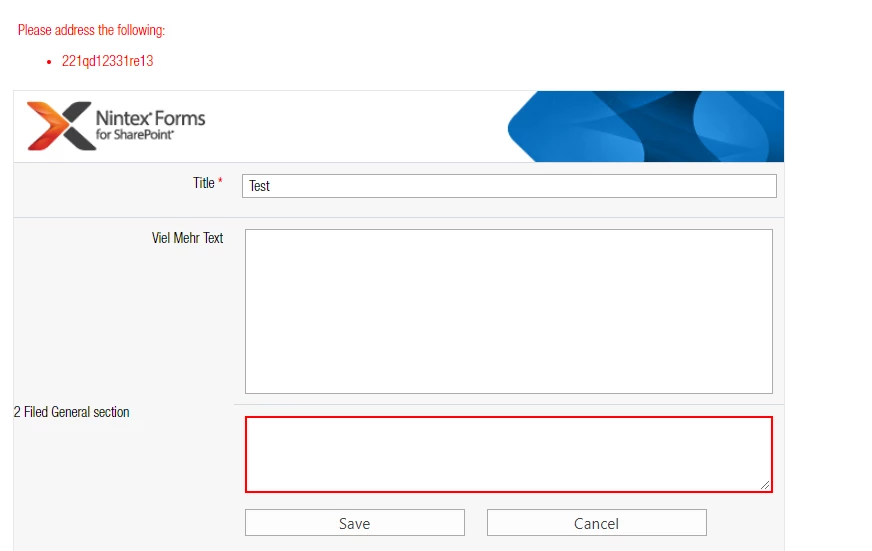The image size is (872, 551).
Task: Click the "Please address the following:" message
Action: coord(91,30)
